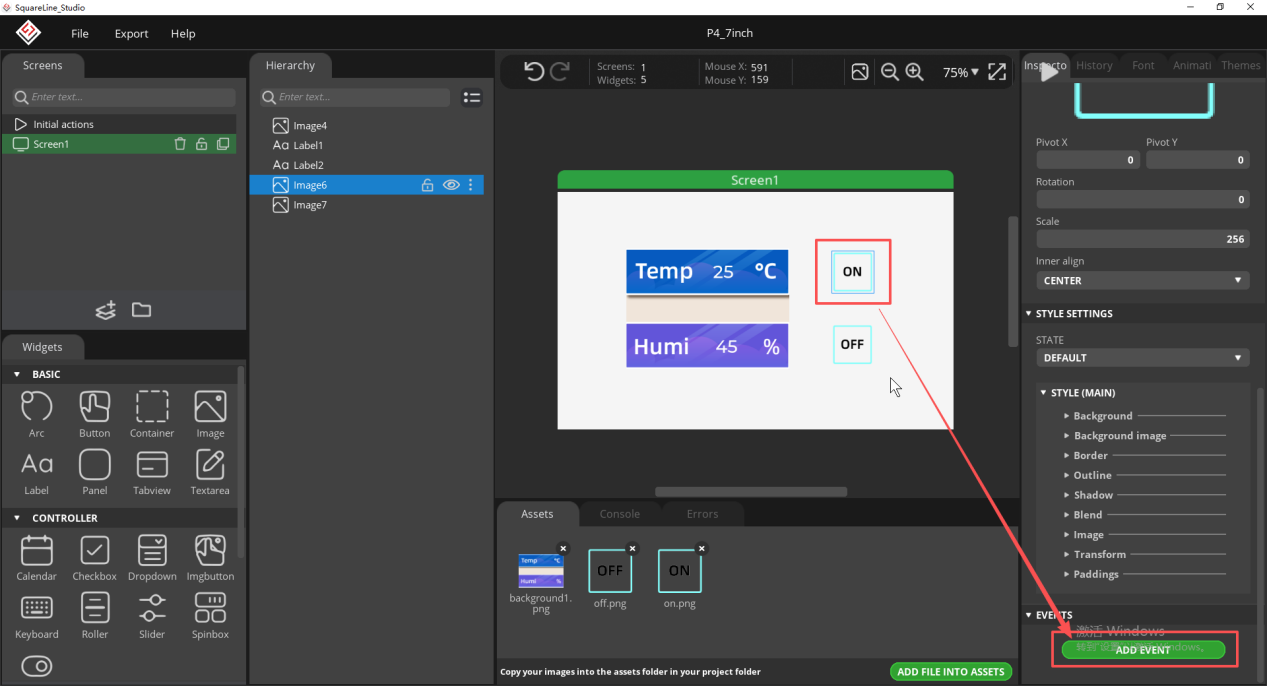
Task: Switch to the History tab
Action: pos(1094,65)
